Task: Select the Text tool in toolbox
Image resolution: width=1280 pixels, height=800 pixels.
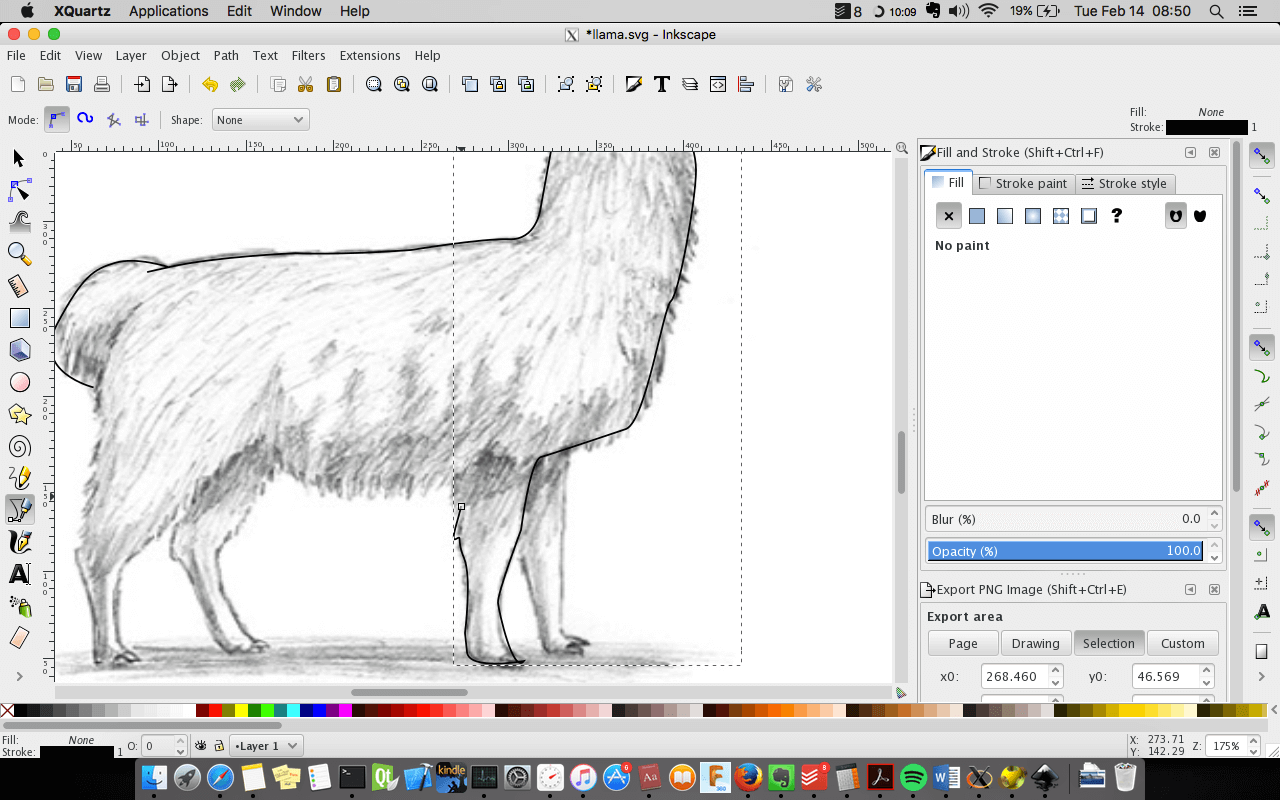Action: [19, 574]
